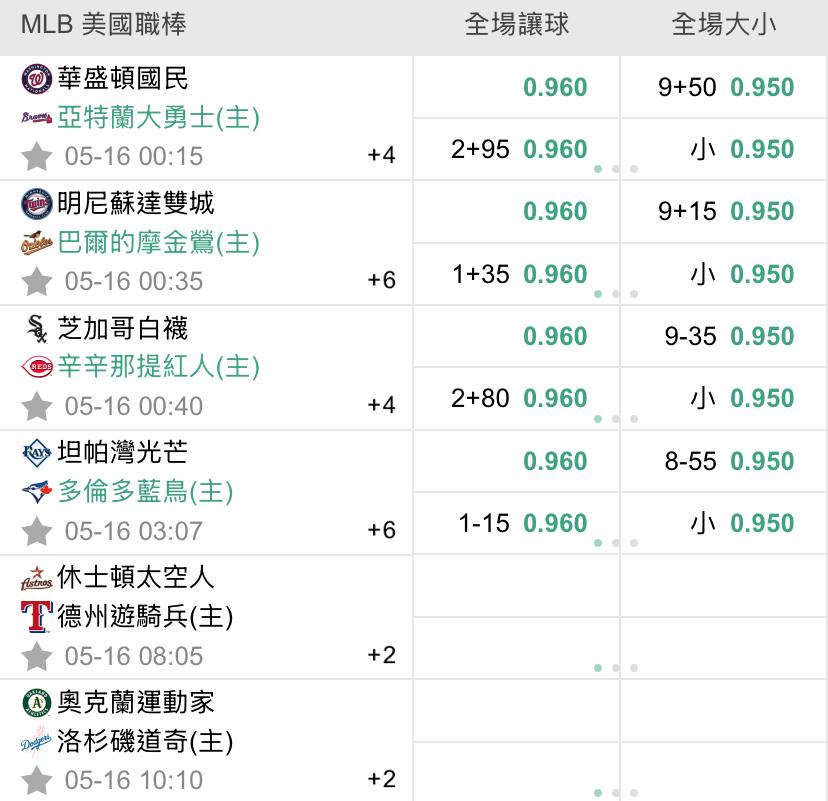Click the Toronto Blue Jays logo
This screenshot has width=828, height=801.
[36, 492]
